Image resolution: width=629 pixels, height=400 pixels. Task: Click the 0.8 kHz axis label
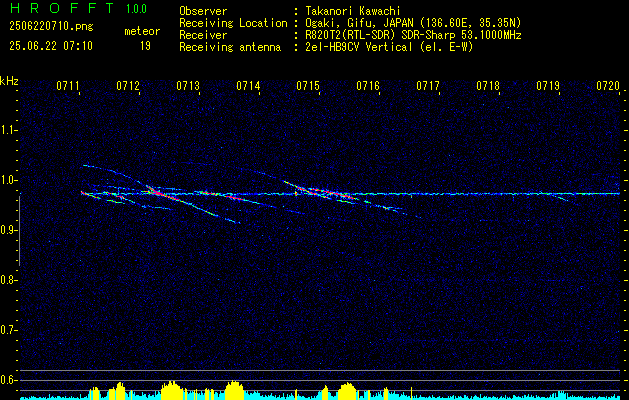(8, 280)
